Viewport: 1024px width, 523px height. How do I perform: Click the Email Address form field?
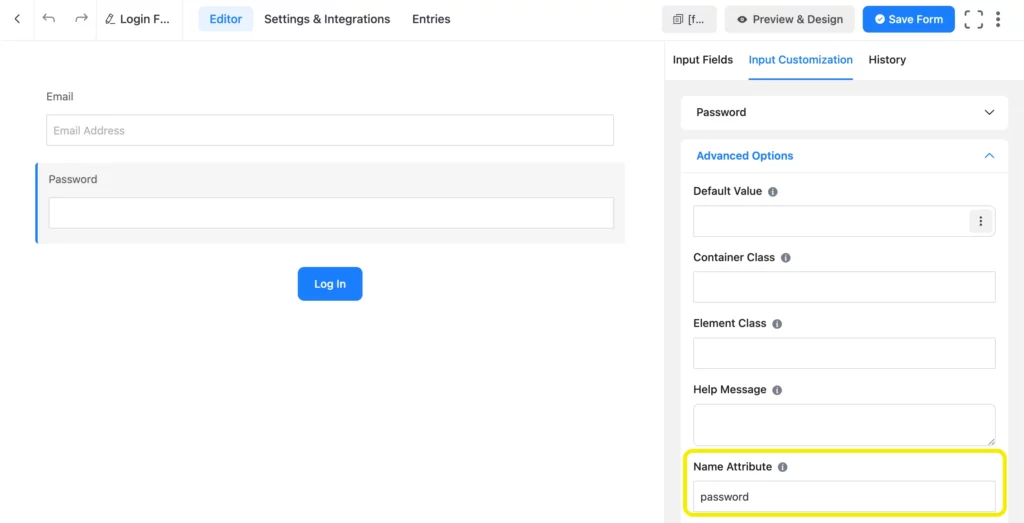330,131
